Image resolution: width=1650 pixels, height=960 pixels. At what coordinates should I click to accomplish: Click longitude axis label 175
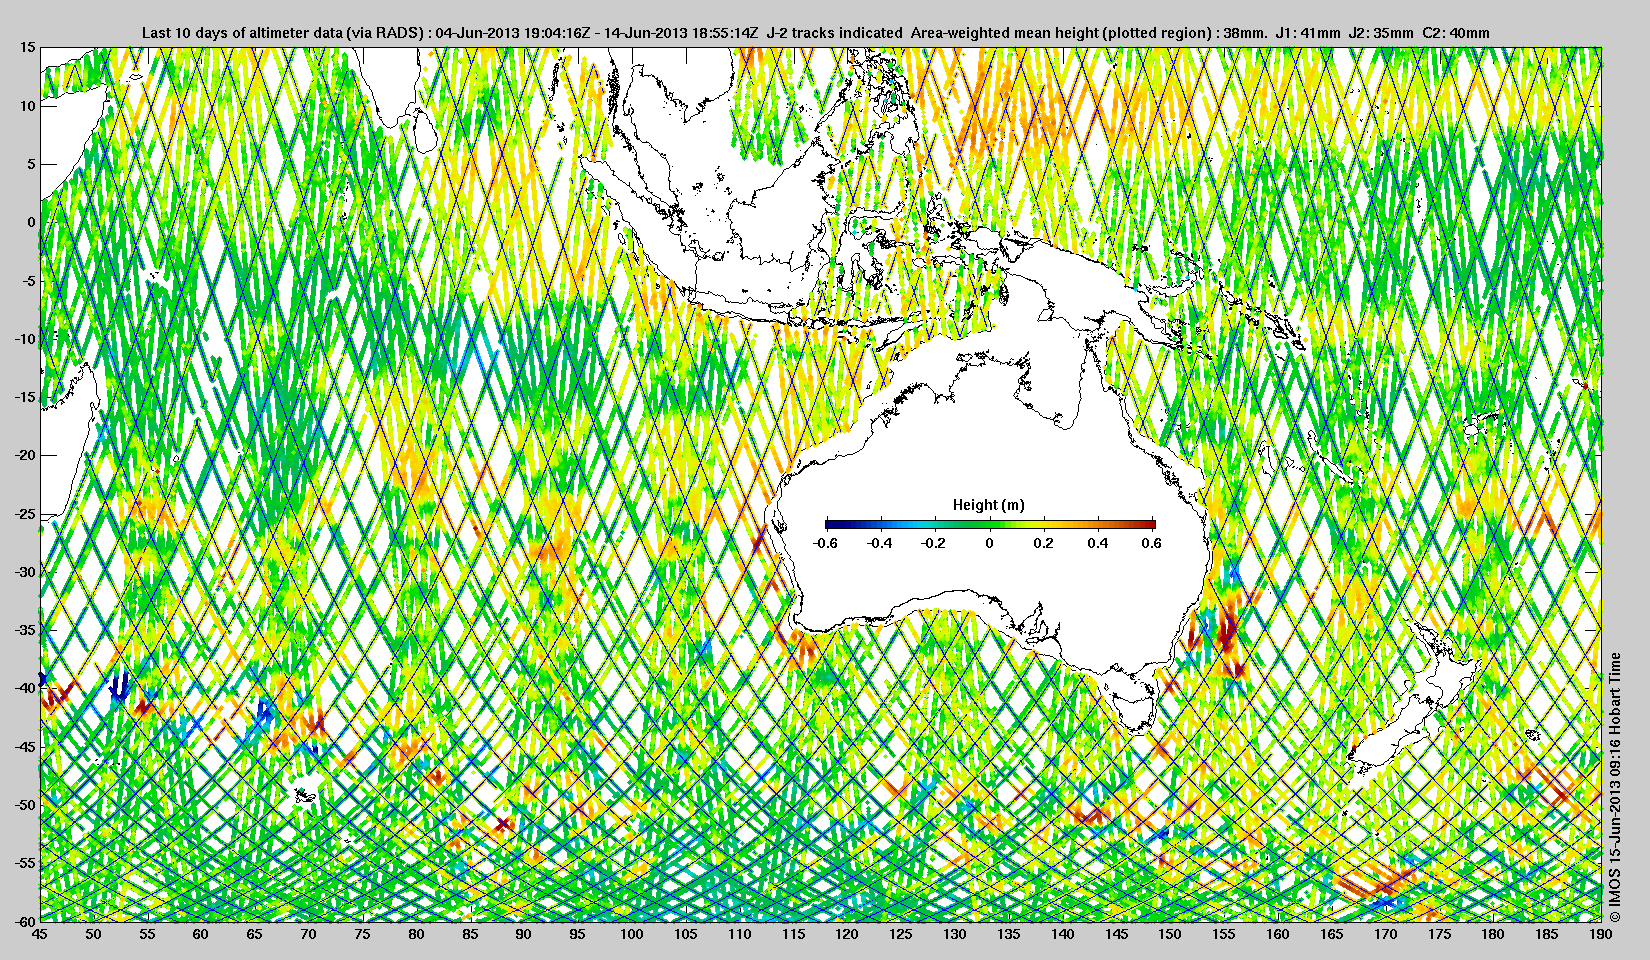coord(1439,934)
